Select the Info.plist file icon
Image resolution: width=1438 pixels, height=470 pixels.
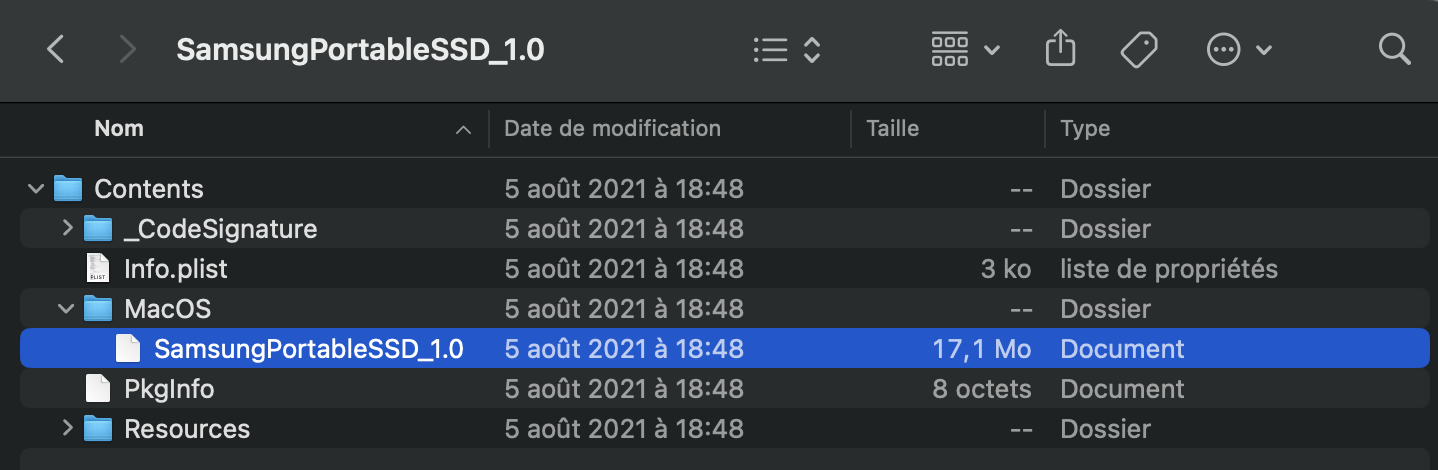click(98, 269)
